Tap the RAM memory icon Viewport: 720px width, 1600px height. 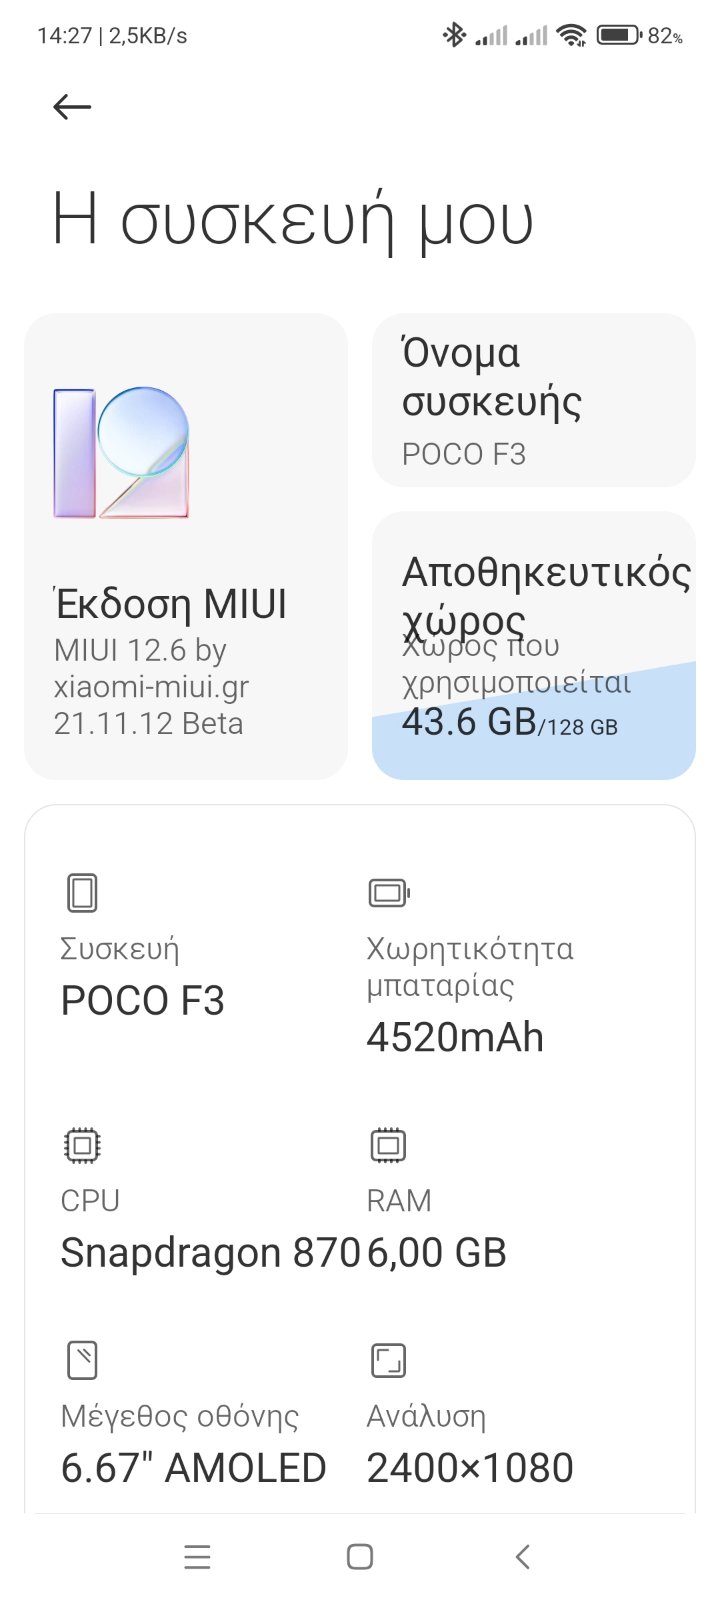pos(388,1145)
